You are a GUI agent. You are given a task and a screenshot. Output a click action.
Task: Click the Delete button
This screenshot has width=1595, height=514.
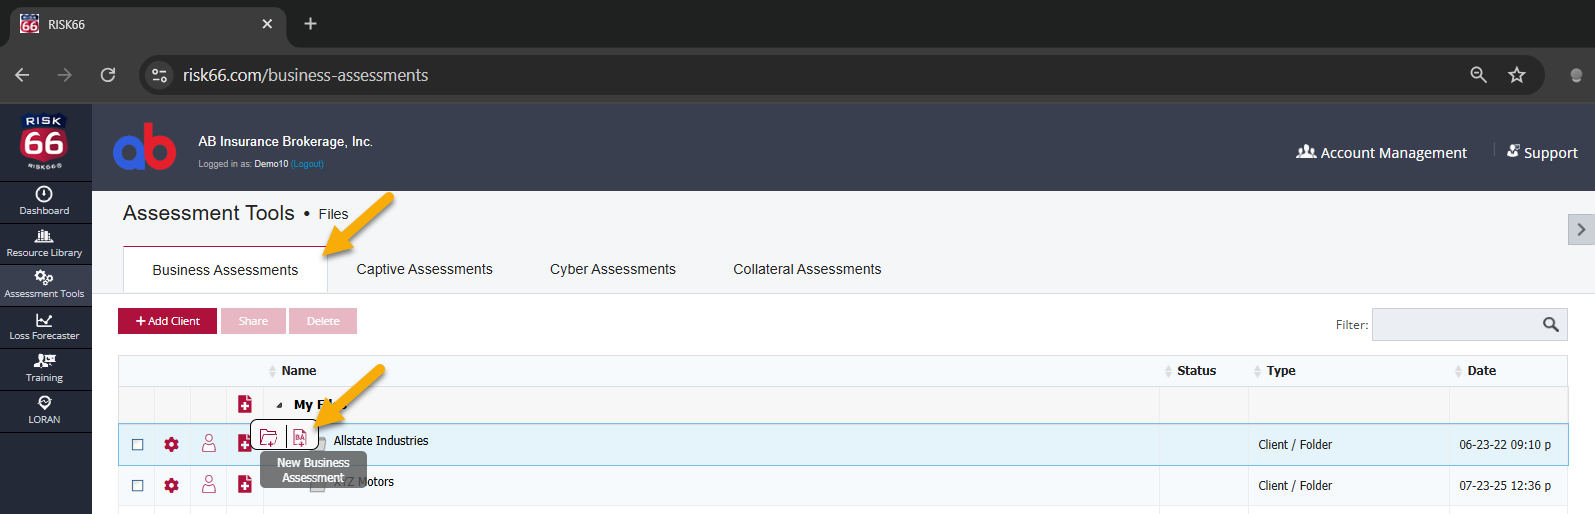click(323, 321)
